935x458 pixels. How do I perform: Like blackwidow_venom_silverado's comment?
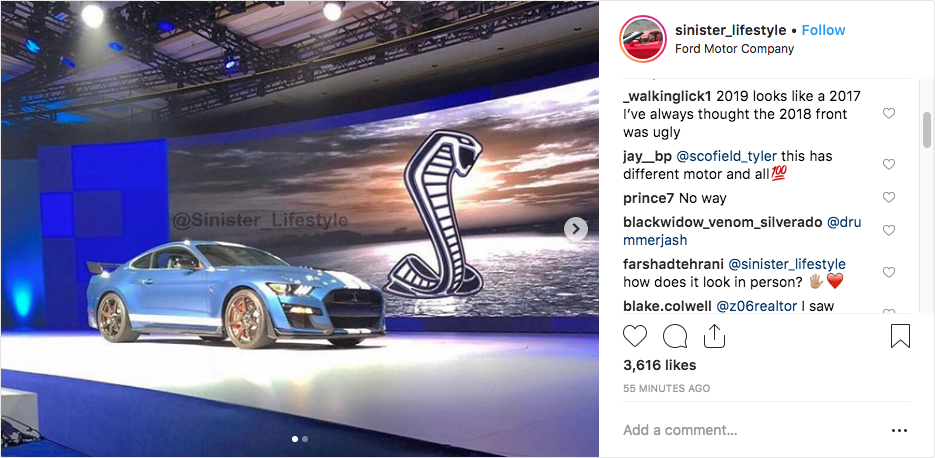(888, 230)
